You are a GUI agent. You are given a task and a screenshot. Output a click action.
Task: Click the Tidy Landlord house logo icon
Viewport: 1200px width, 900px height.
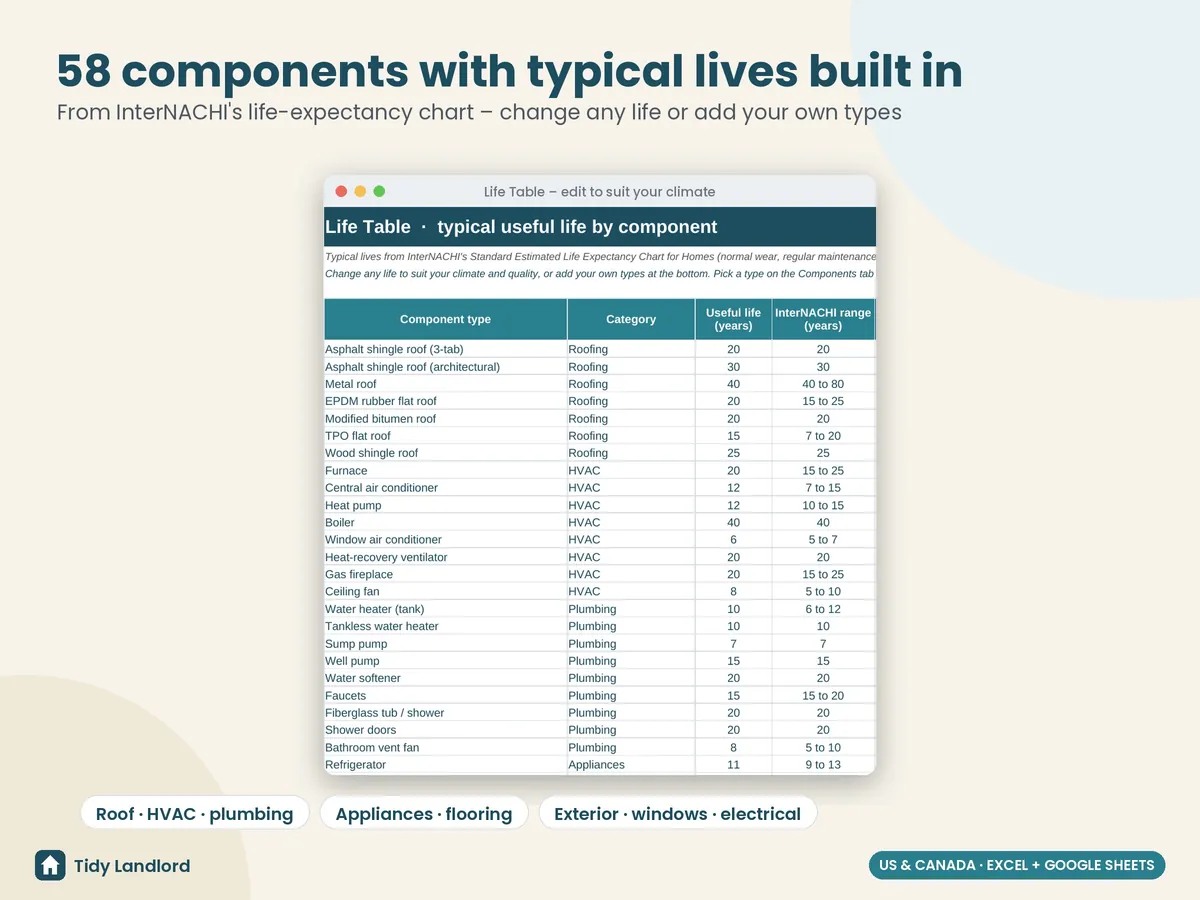point(50,865)
